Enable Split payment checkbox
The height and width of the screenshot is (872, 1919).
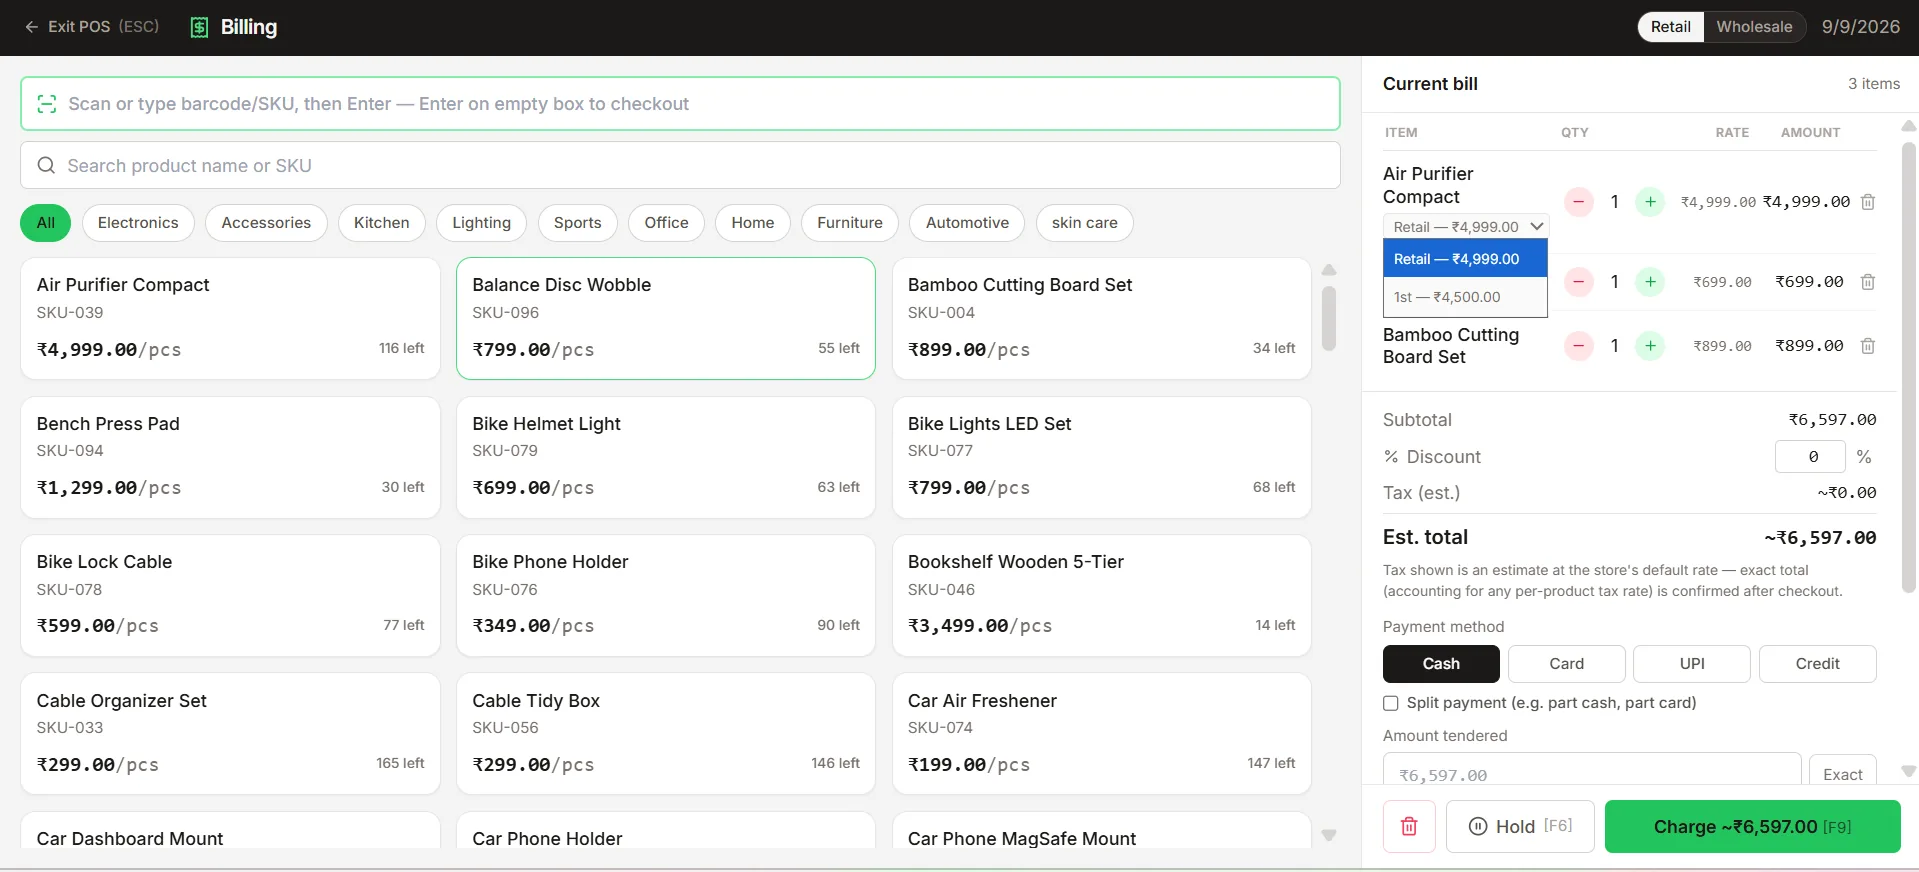coord(1390,703)
